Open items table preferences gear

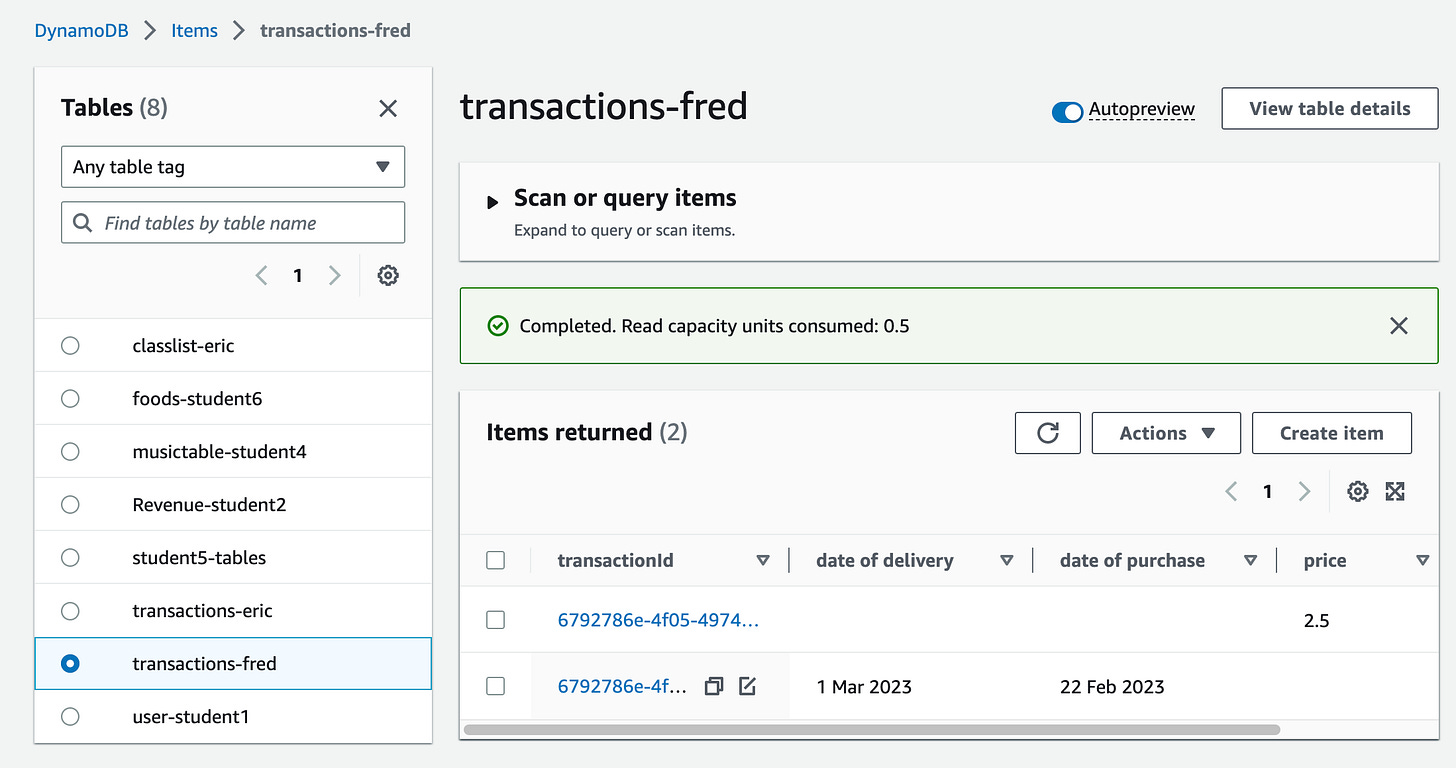click(x=1357, y=491)
